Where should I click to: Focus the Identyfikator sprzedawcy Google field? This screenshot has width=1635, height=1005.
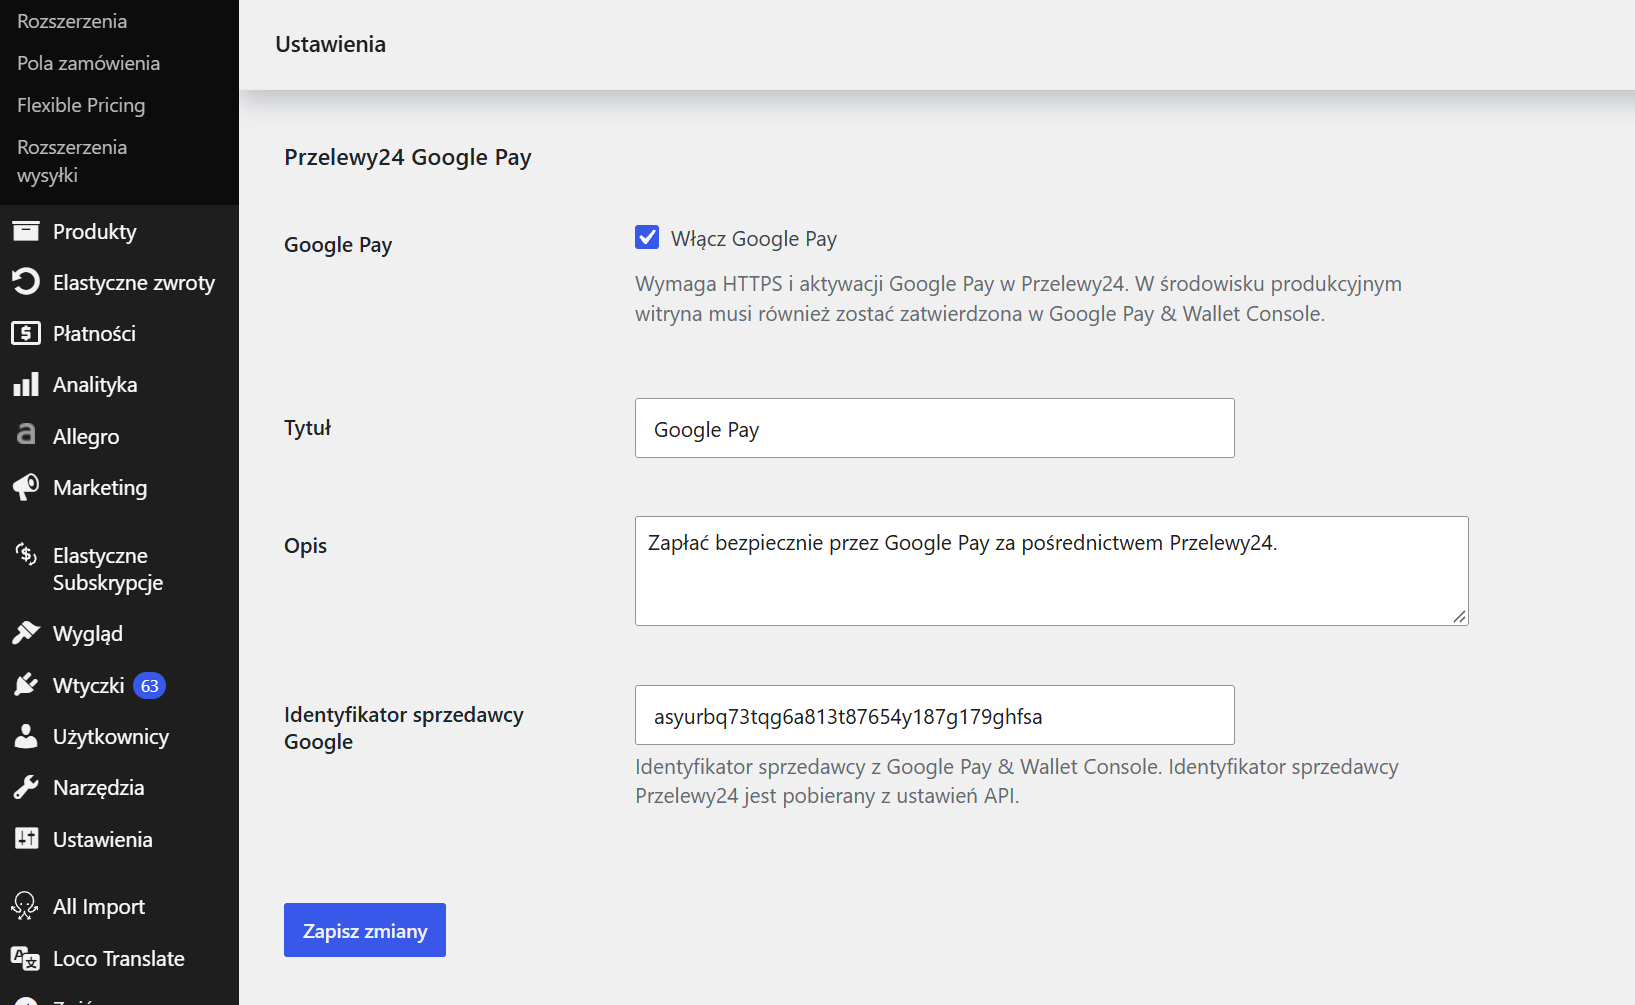pos(935,715)
